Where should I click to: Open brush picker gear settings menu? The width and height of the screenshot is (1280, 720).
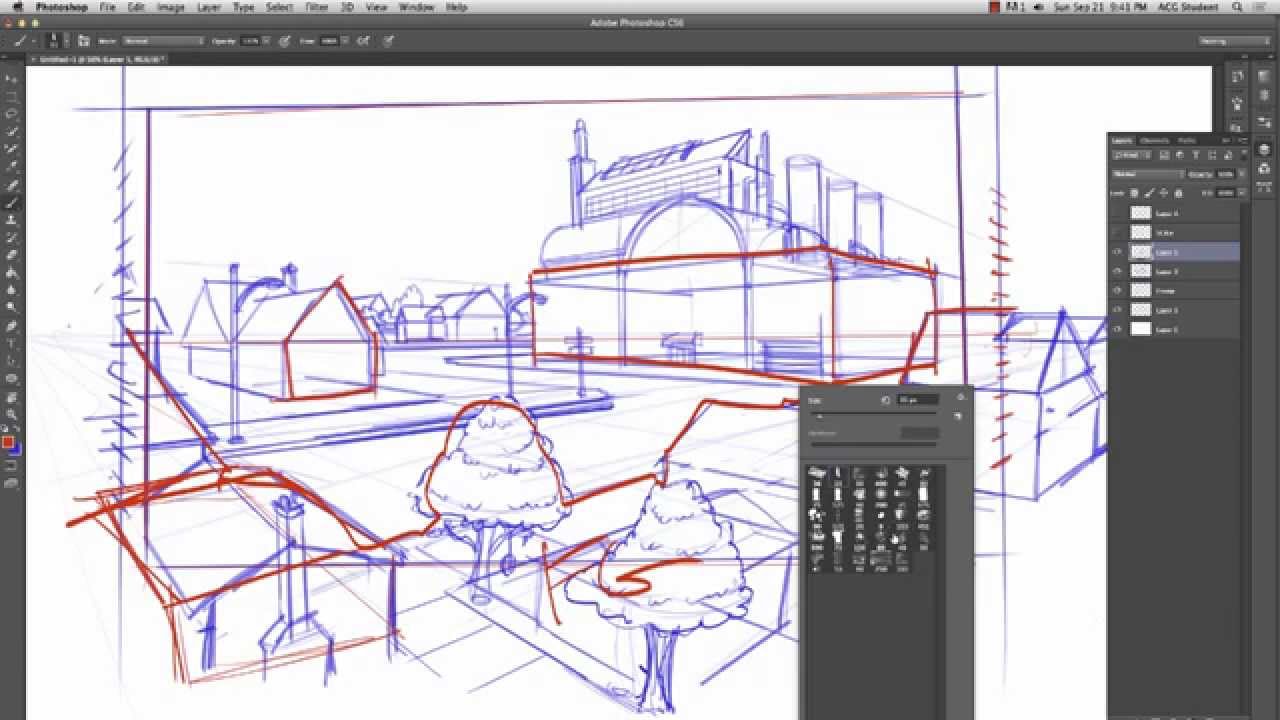tap(960, 397)
